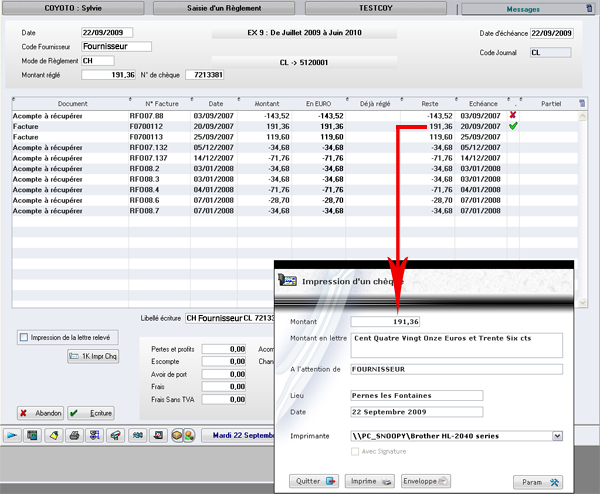Click the dark document icon in bottom toolbar
The width and height of the screenshot is (600, 494).
pyautogui.click(x=158, y=435)
